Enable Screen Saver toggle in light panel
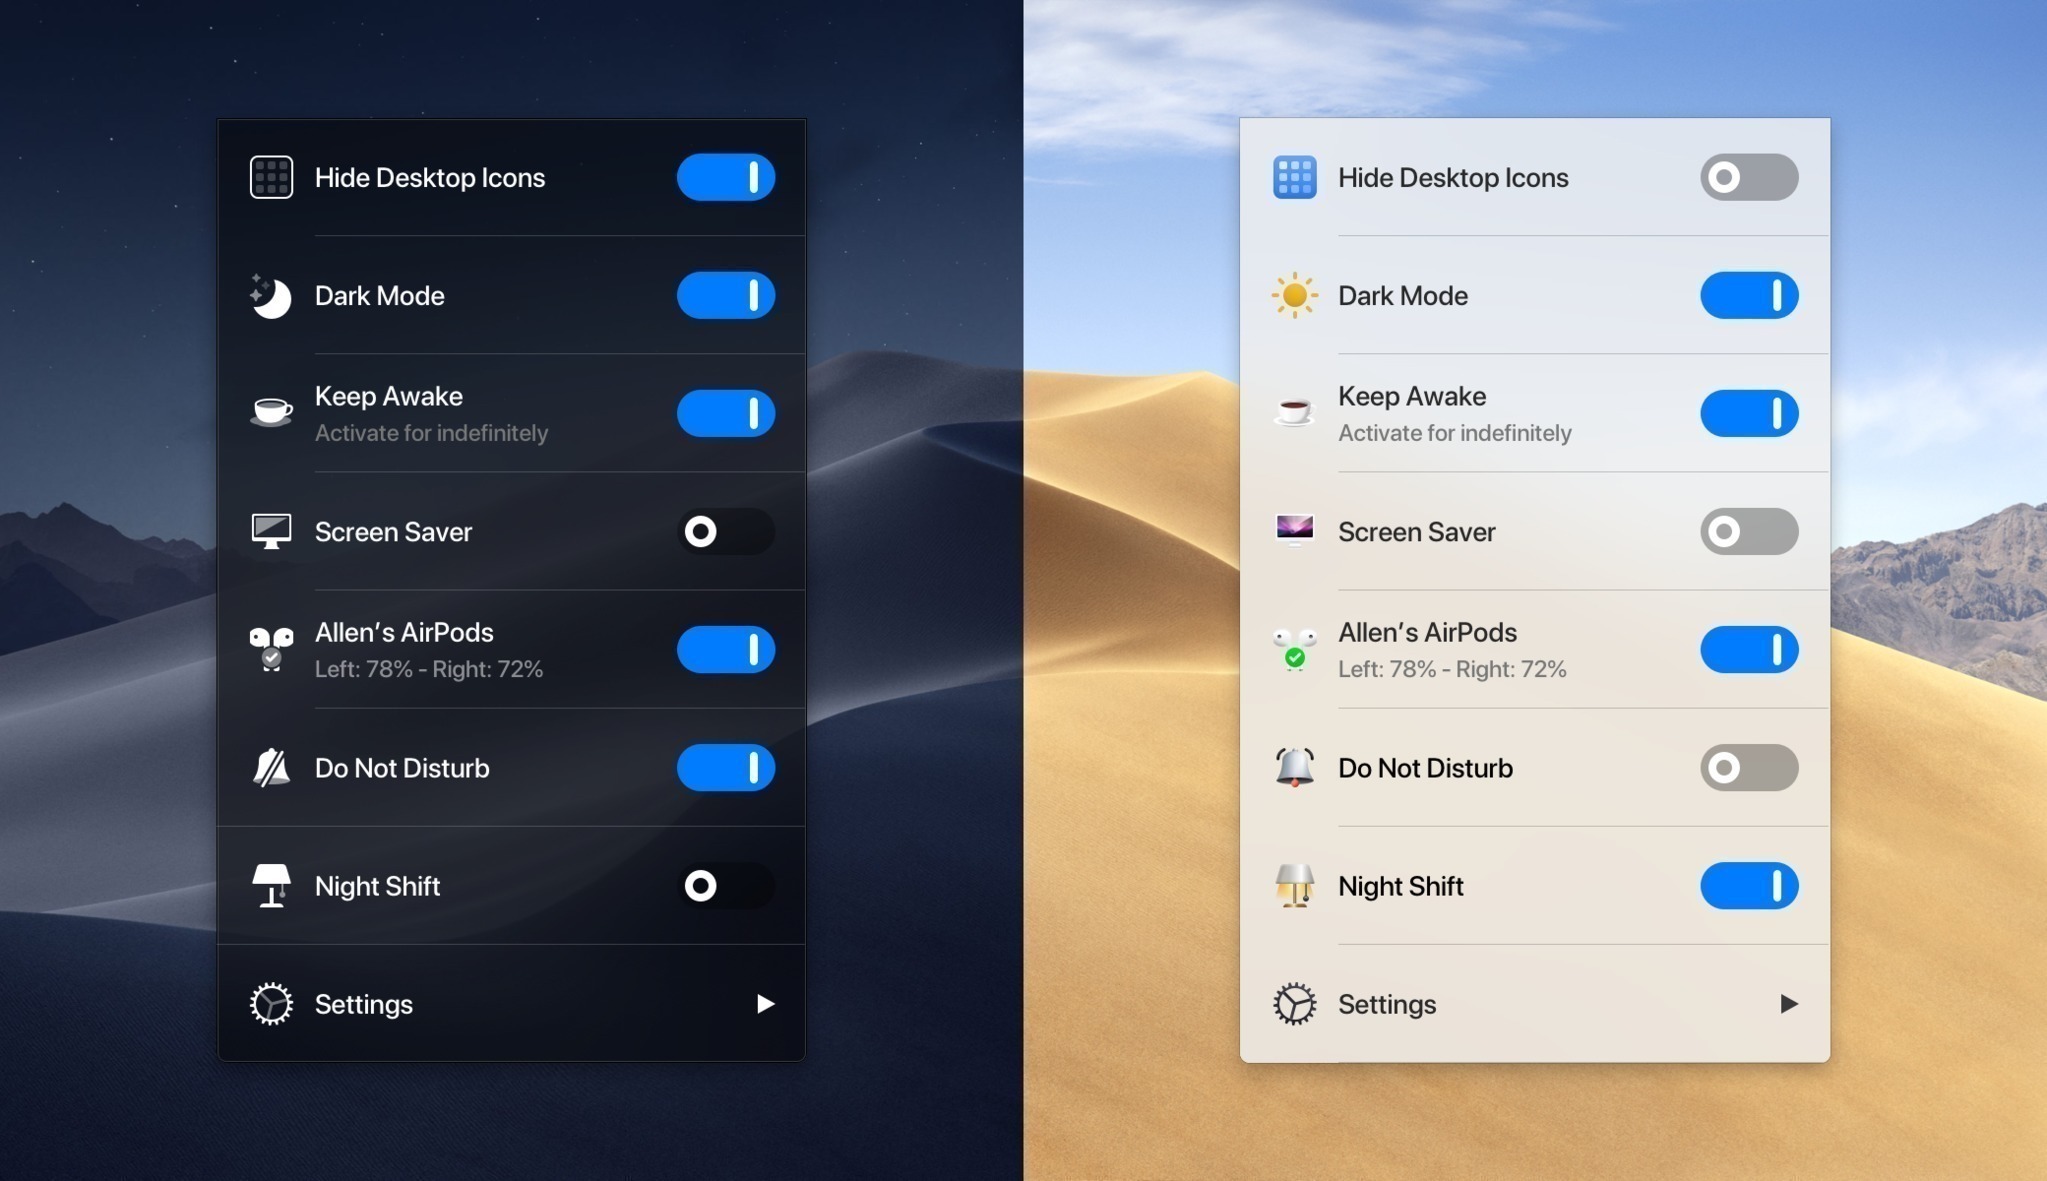The image size is (2047, 1181). click(1748, 531)
